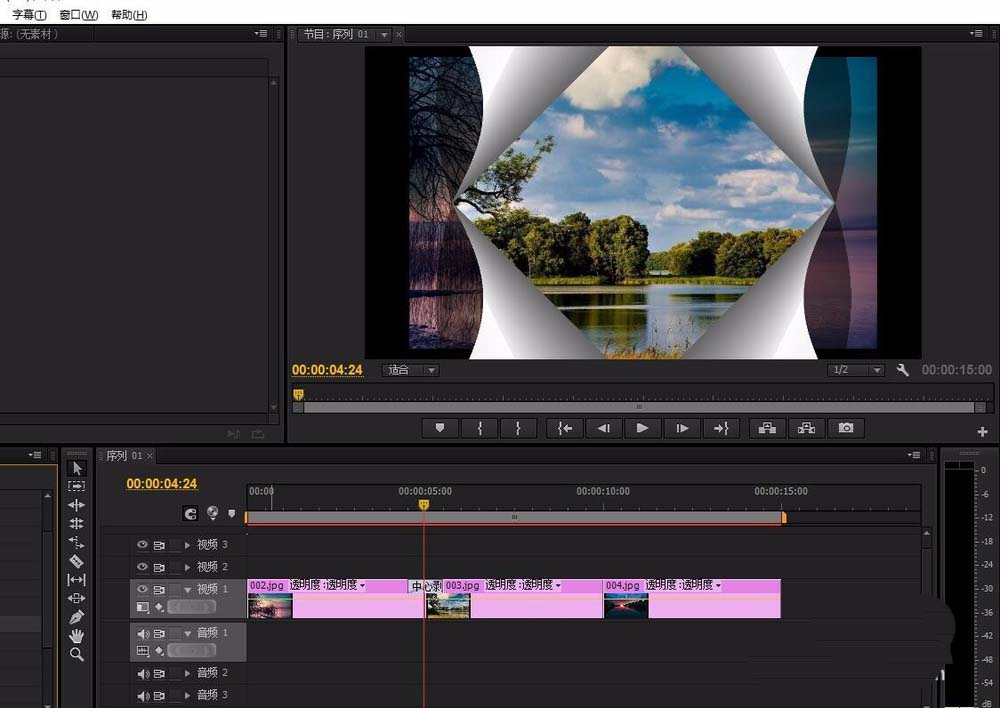Select the Slip tool
The height and width of the screenshot is (708, 1000).
click(77, 580)
